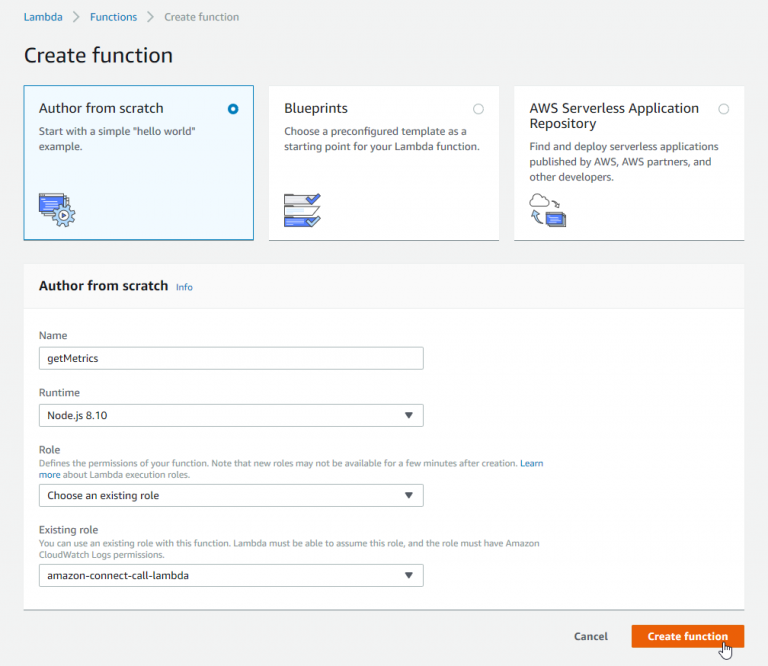Viewport: 768px width, 666px height.
Task: Click the Existing role dropdown arrow
Action: click(408, 575)
